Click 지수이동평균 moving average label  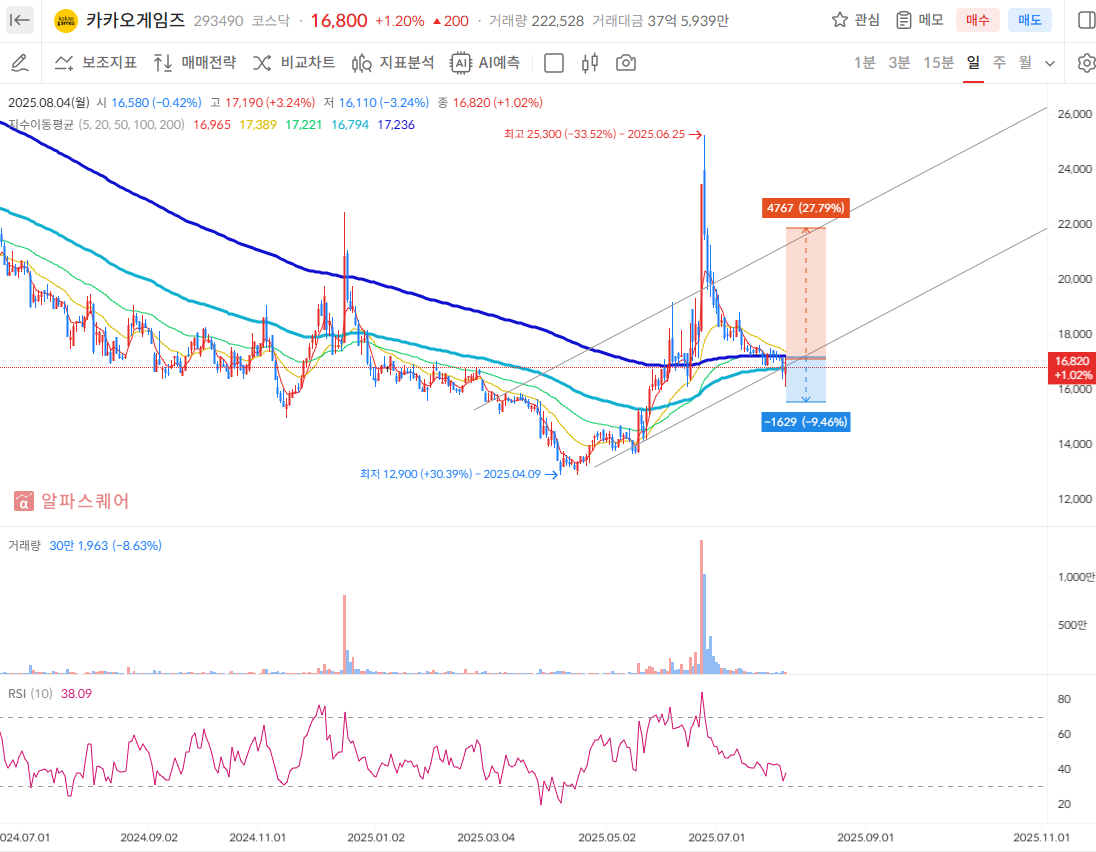[41, 124]
